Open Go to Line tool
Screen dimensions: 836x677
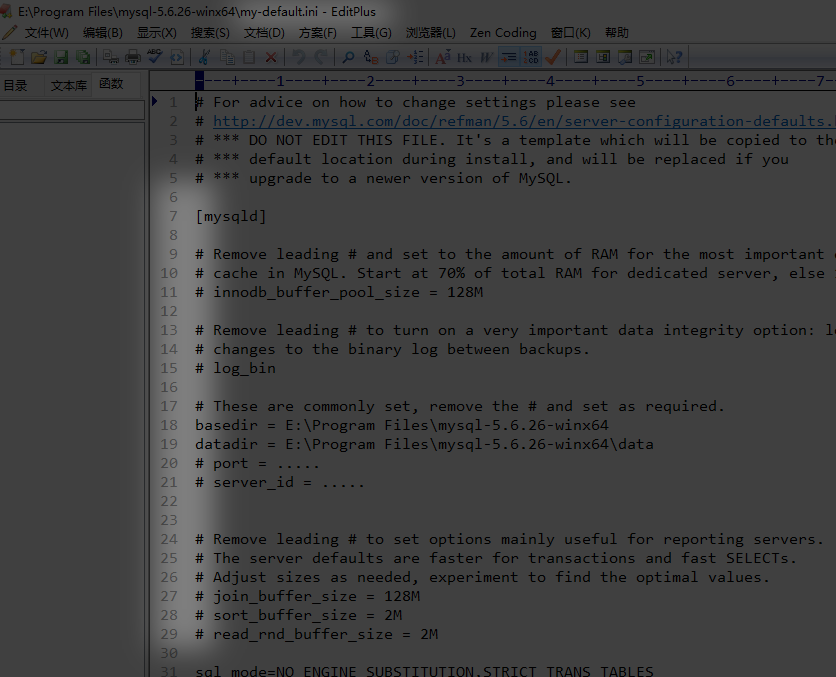[415, 57]
